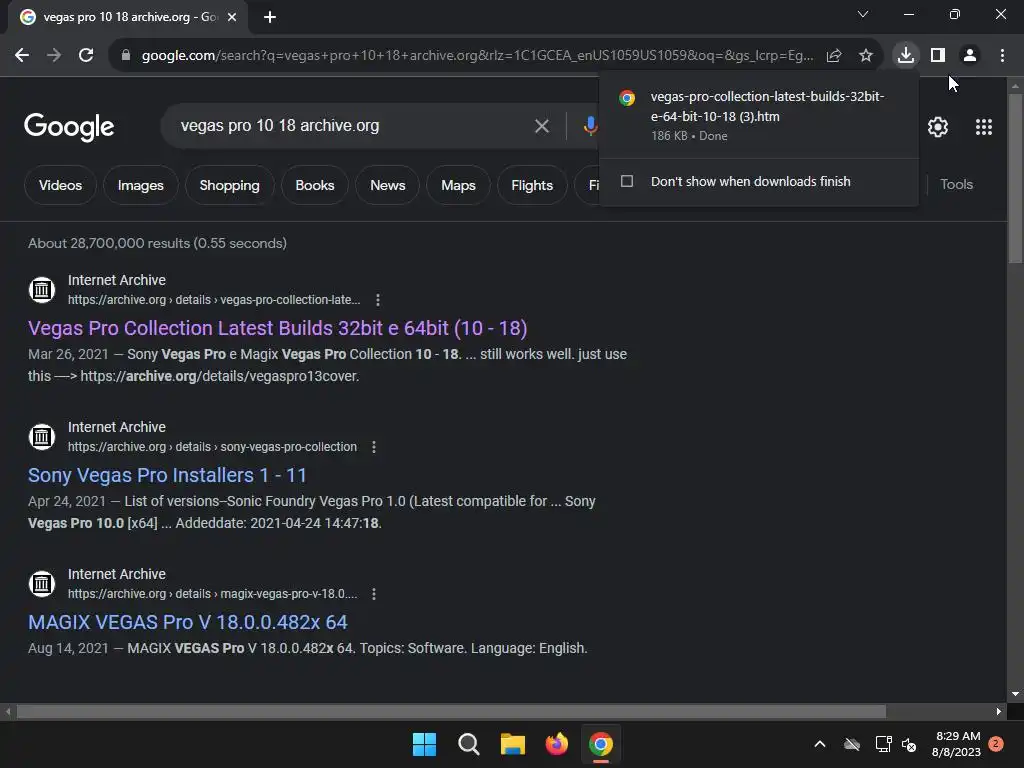Open the Chrome profile menu

(970, 56)
